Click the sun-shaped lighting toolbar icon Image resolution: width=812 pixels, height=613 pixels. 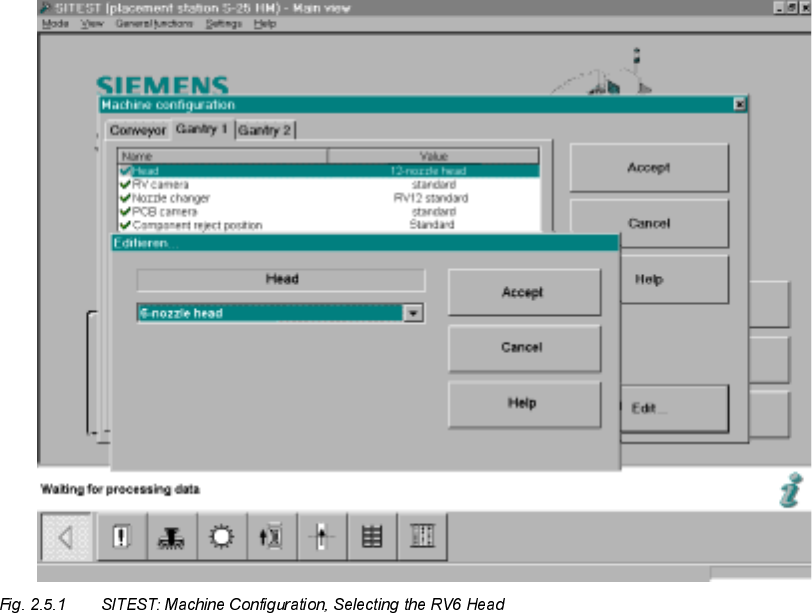click(221, 537)
